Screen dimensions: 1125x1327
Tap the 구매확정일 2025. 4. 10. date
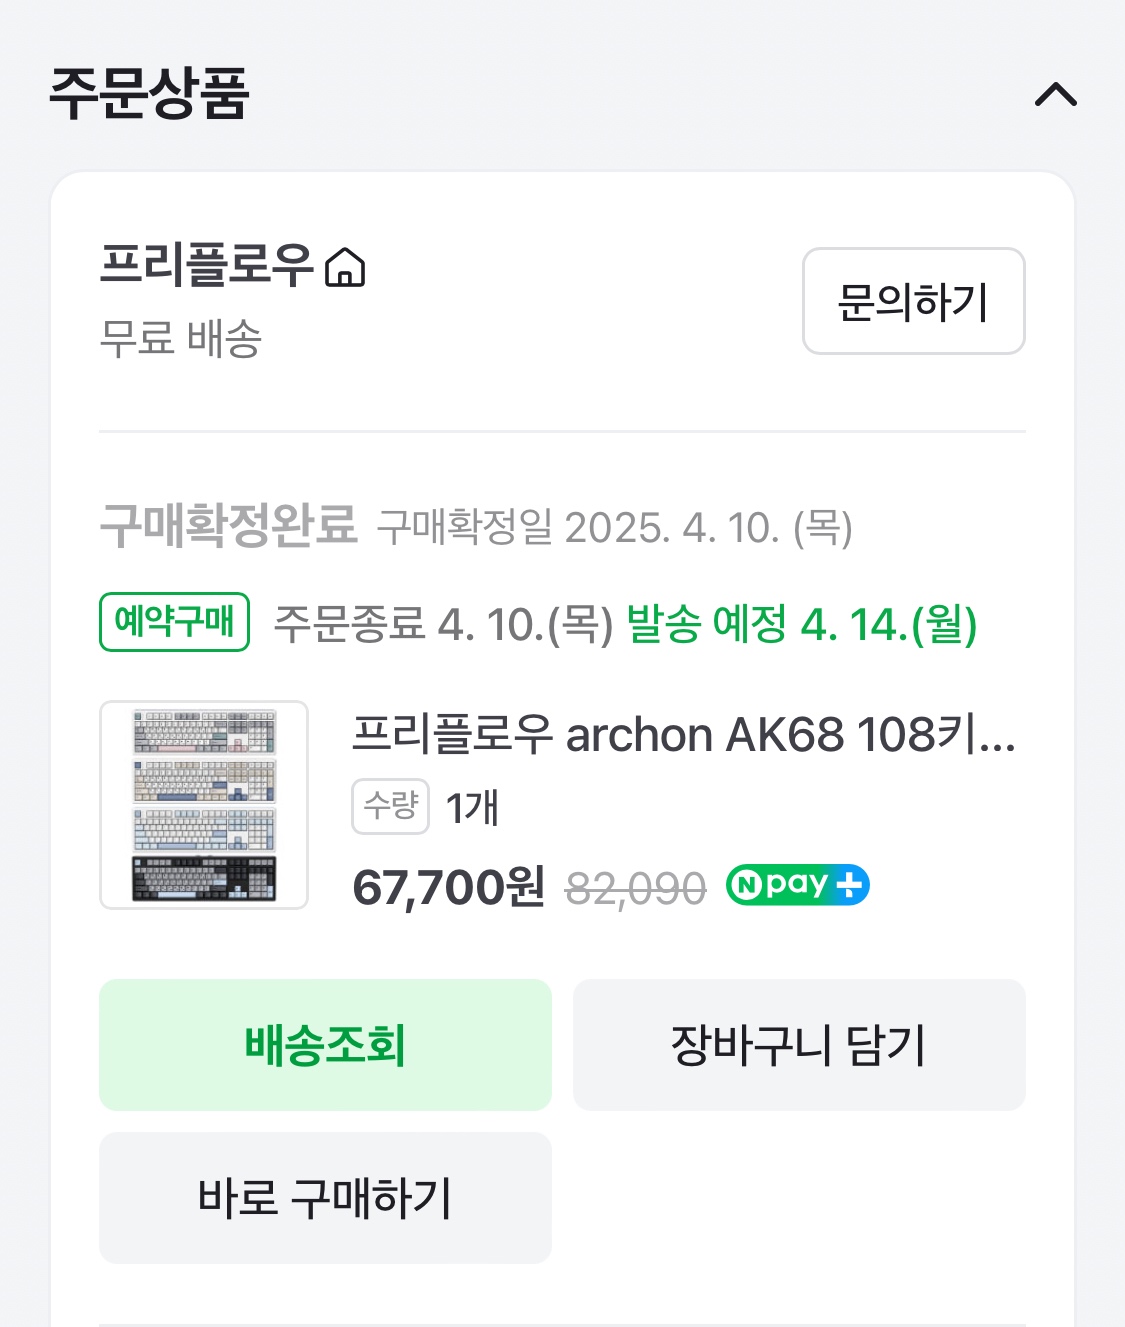(x=614, y=527)
